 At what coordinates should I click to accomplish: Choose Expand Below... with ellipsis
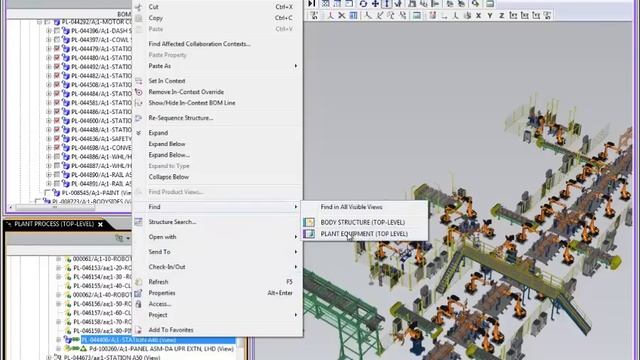(169, 155)
